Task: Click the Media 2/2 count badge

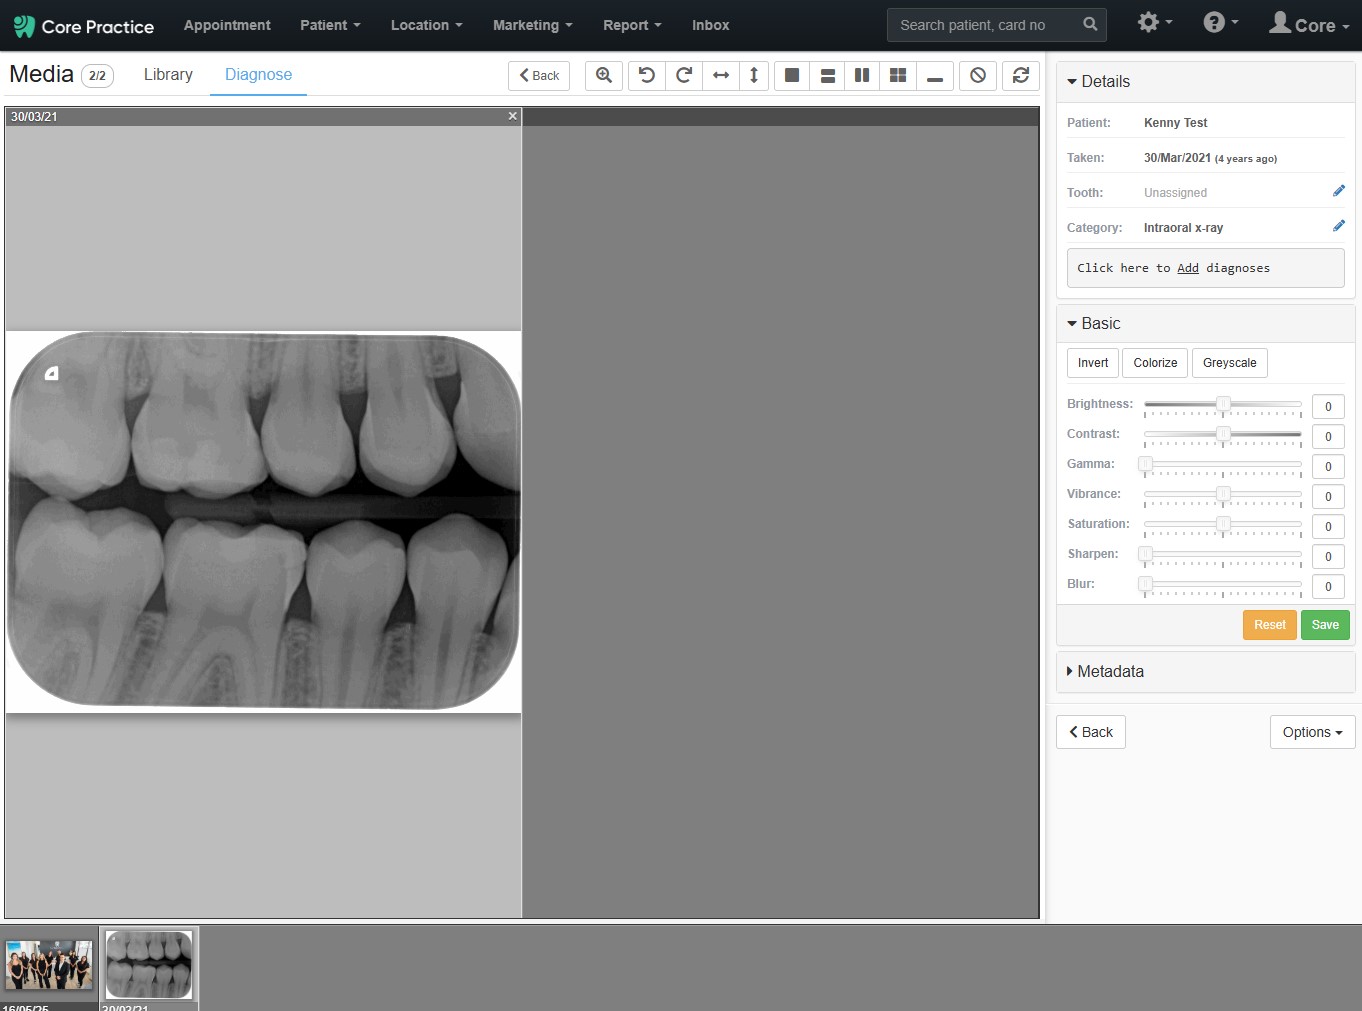Action: click(x=97, y=75)
